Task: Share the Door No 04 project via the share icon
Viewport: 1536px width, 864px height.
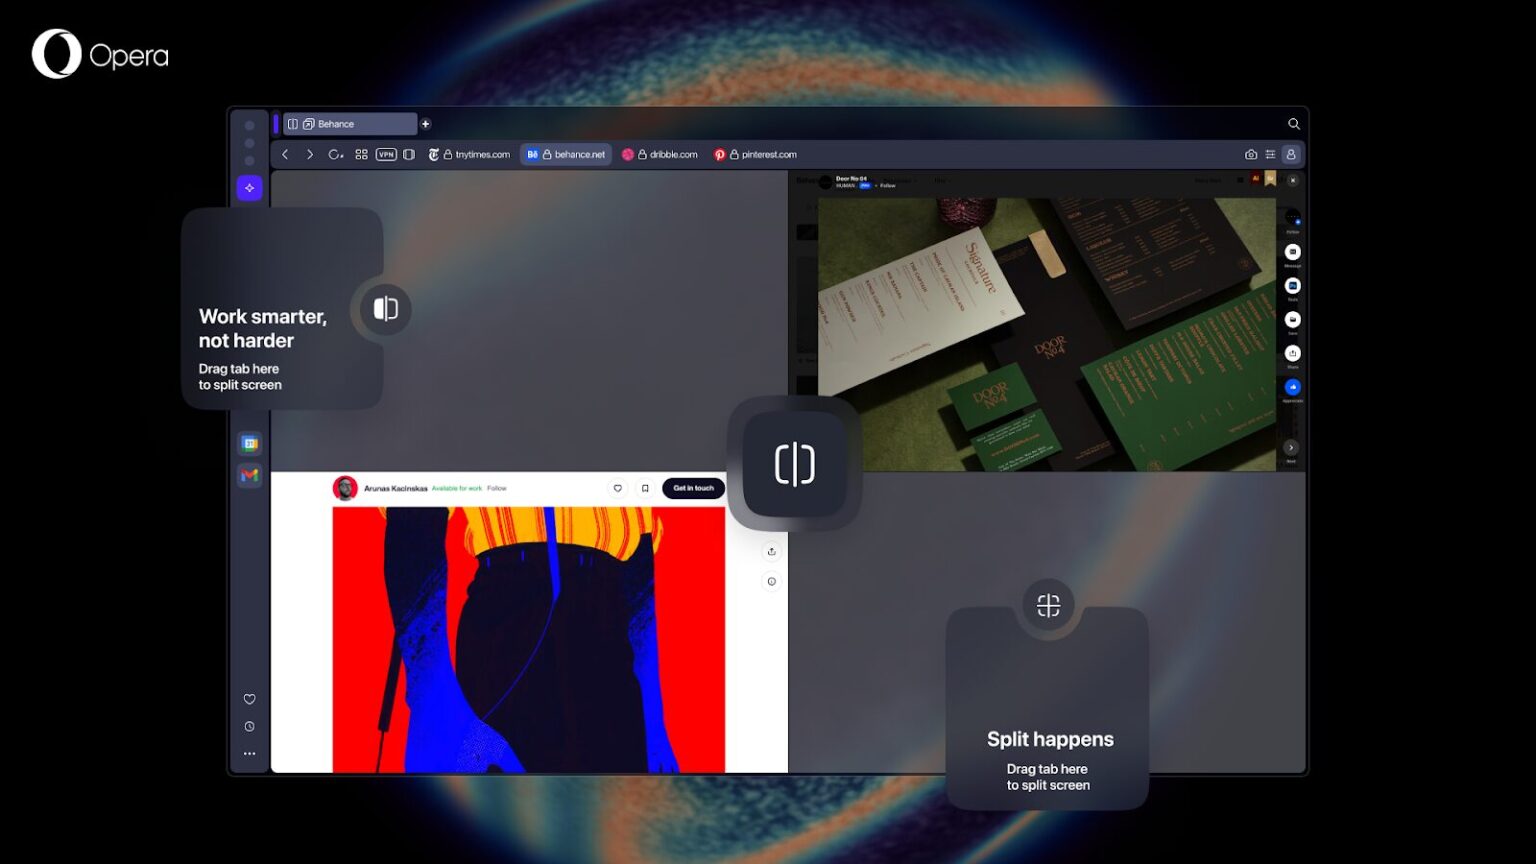Action: (x=1293, y=353)
